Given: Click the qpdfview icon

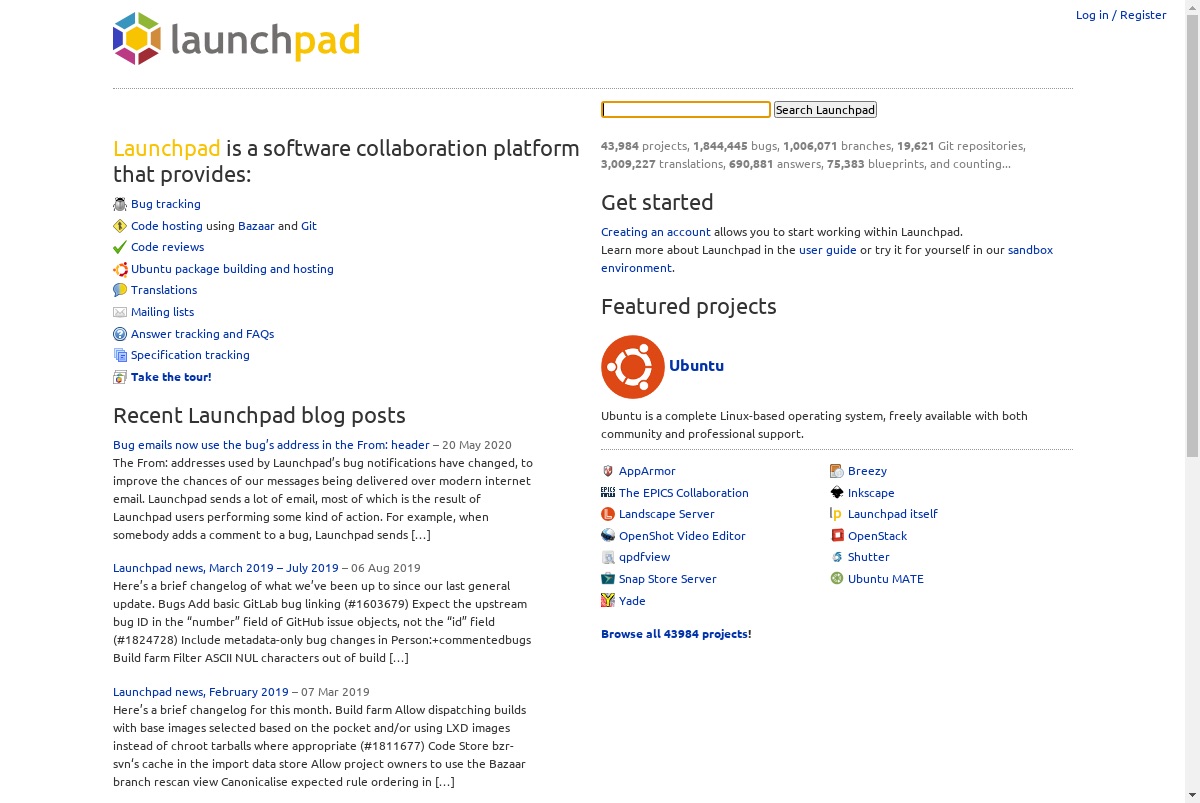Looking at the screenshot, I should tap(608, 557).
